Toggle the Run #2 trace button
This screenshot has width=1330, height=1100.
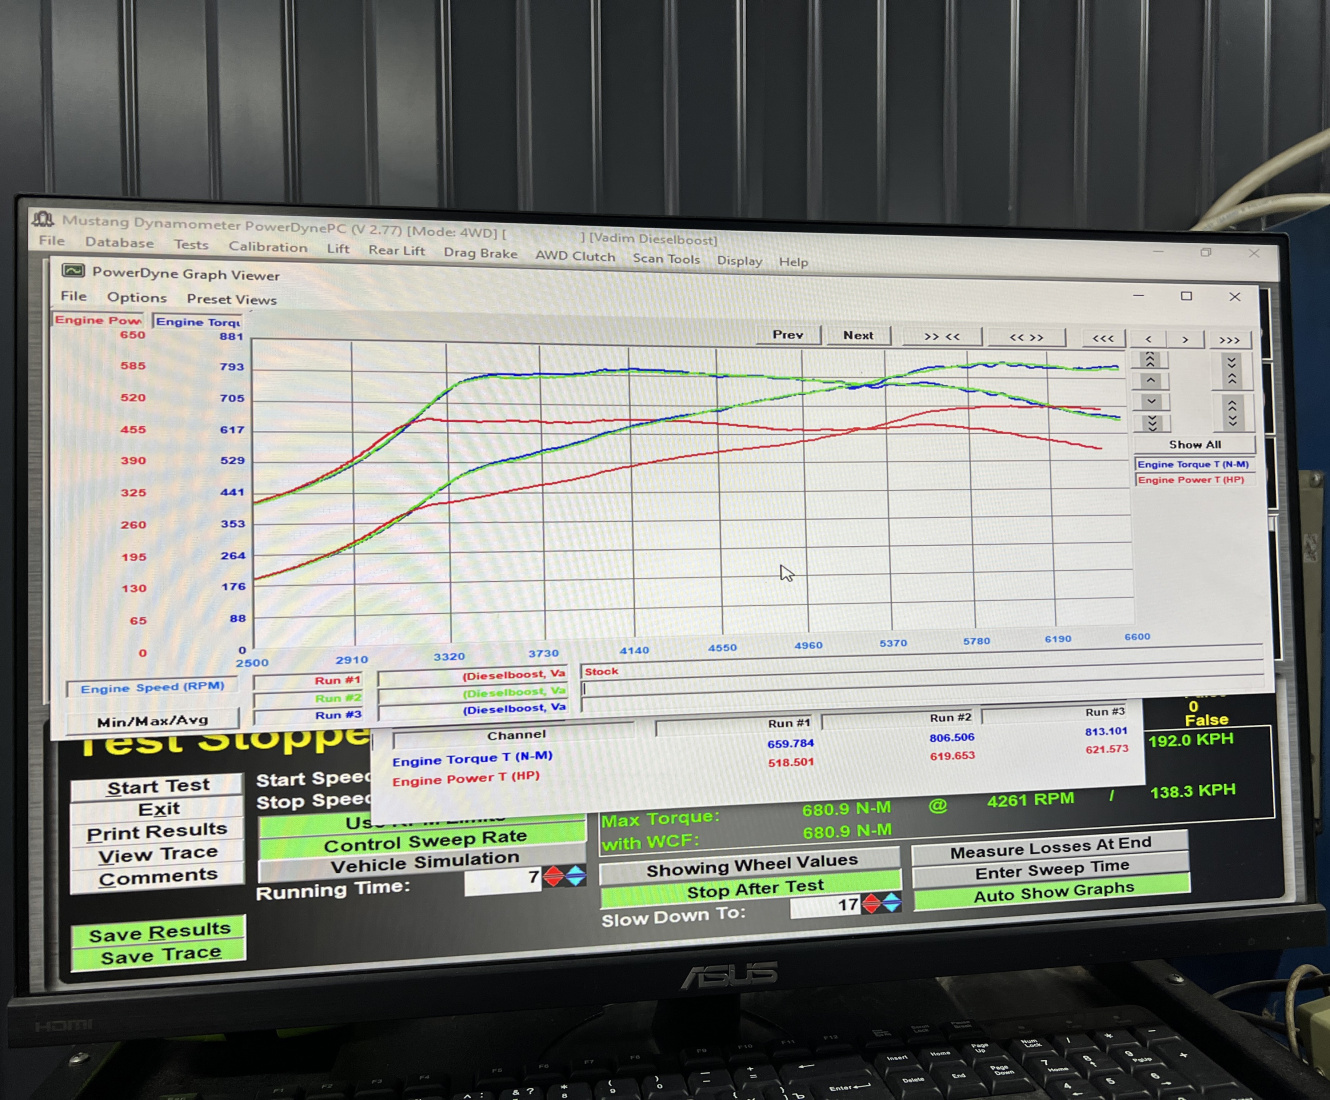pos(308,698)
